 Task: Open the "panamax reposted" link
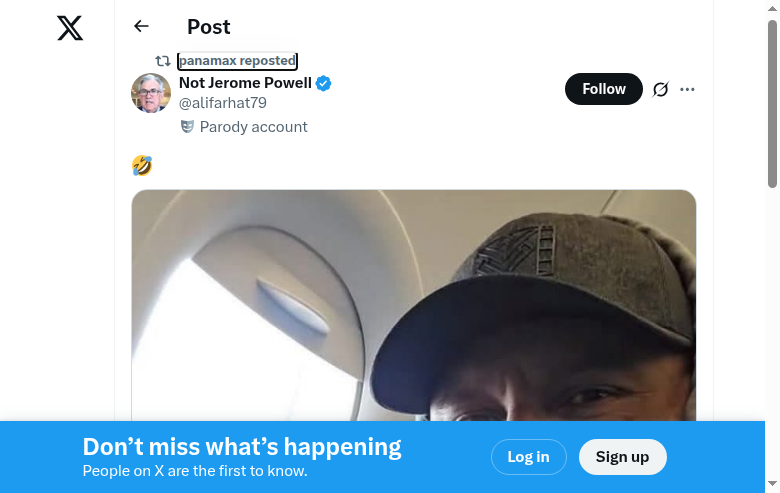coord(238,61)
